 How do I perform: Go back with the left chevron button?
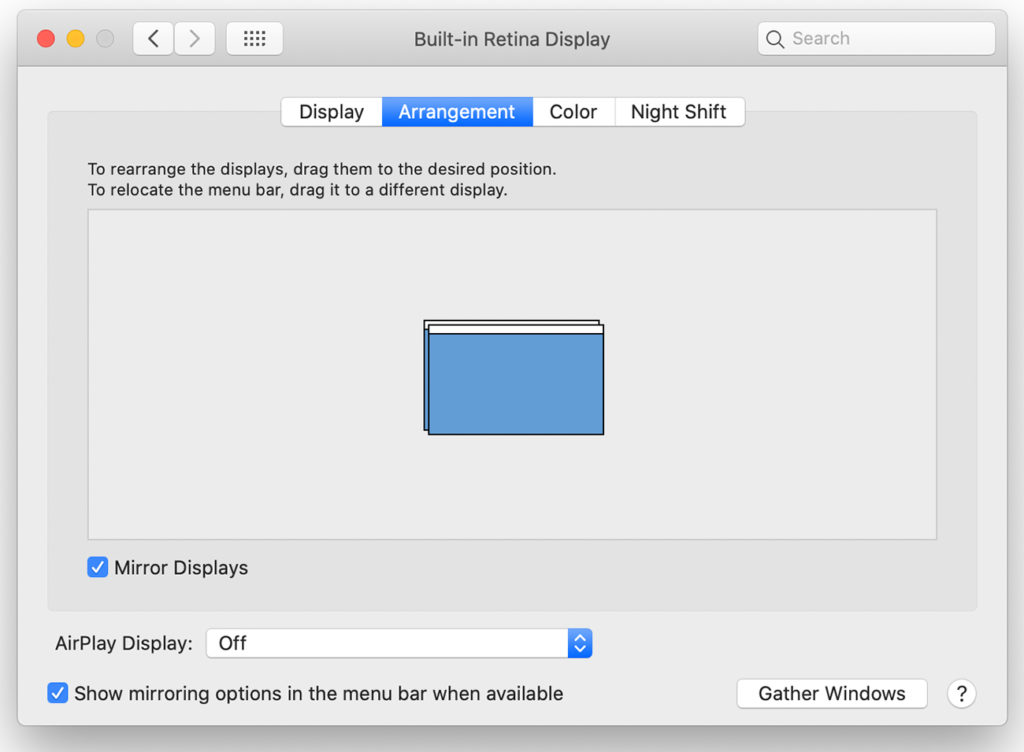(153, 39)
